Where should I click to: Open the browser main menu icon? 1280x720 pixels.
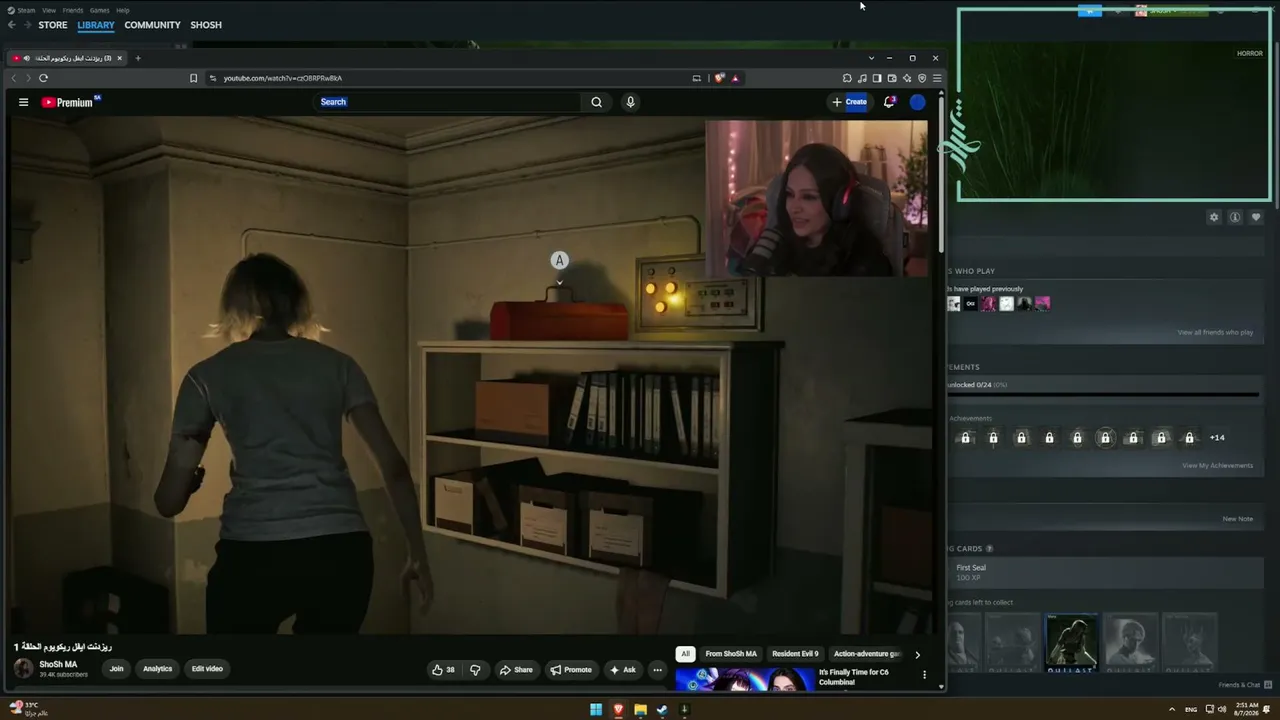[x=937, y=78]
